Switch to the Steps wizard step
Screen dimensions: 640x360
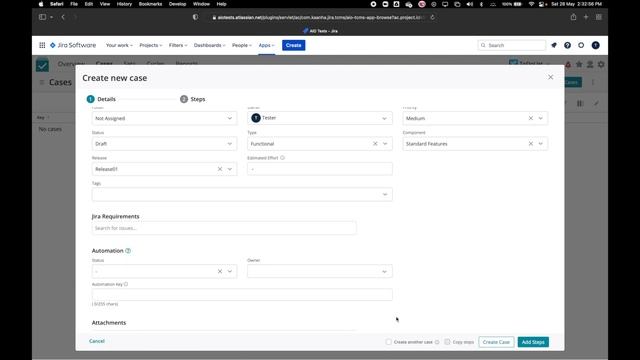coord(193,99)
